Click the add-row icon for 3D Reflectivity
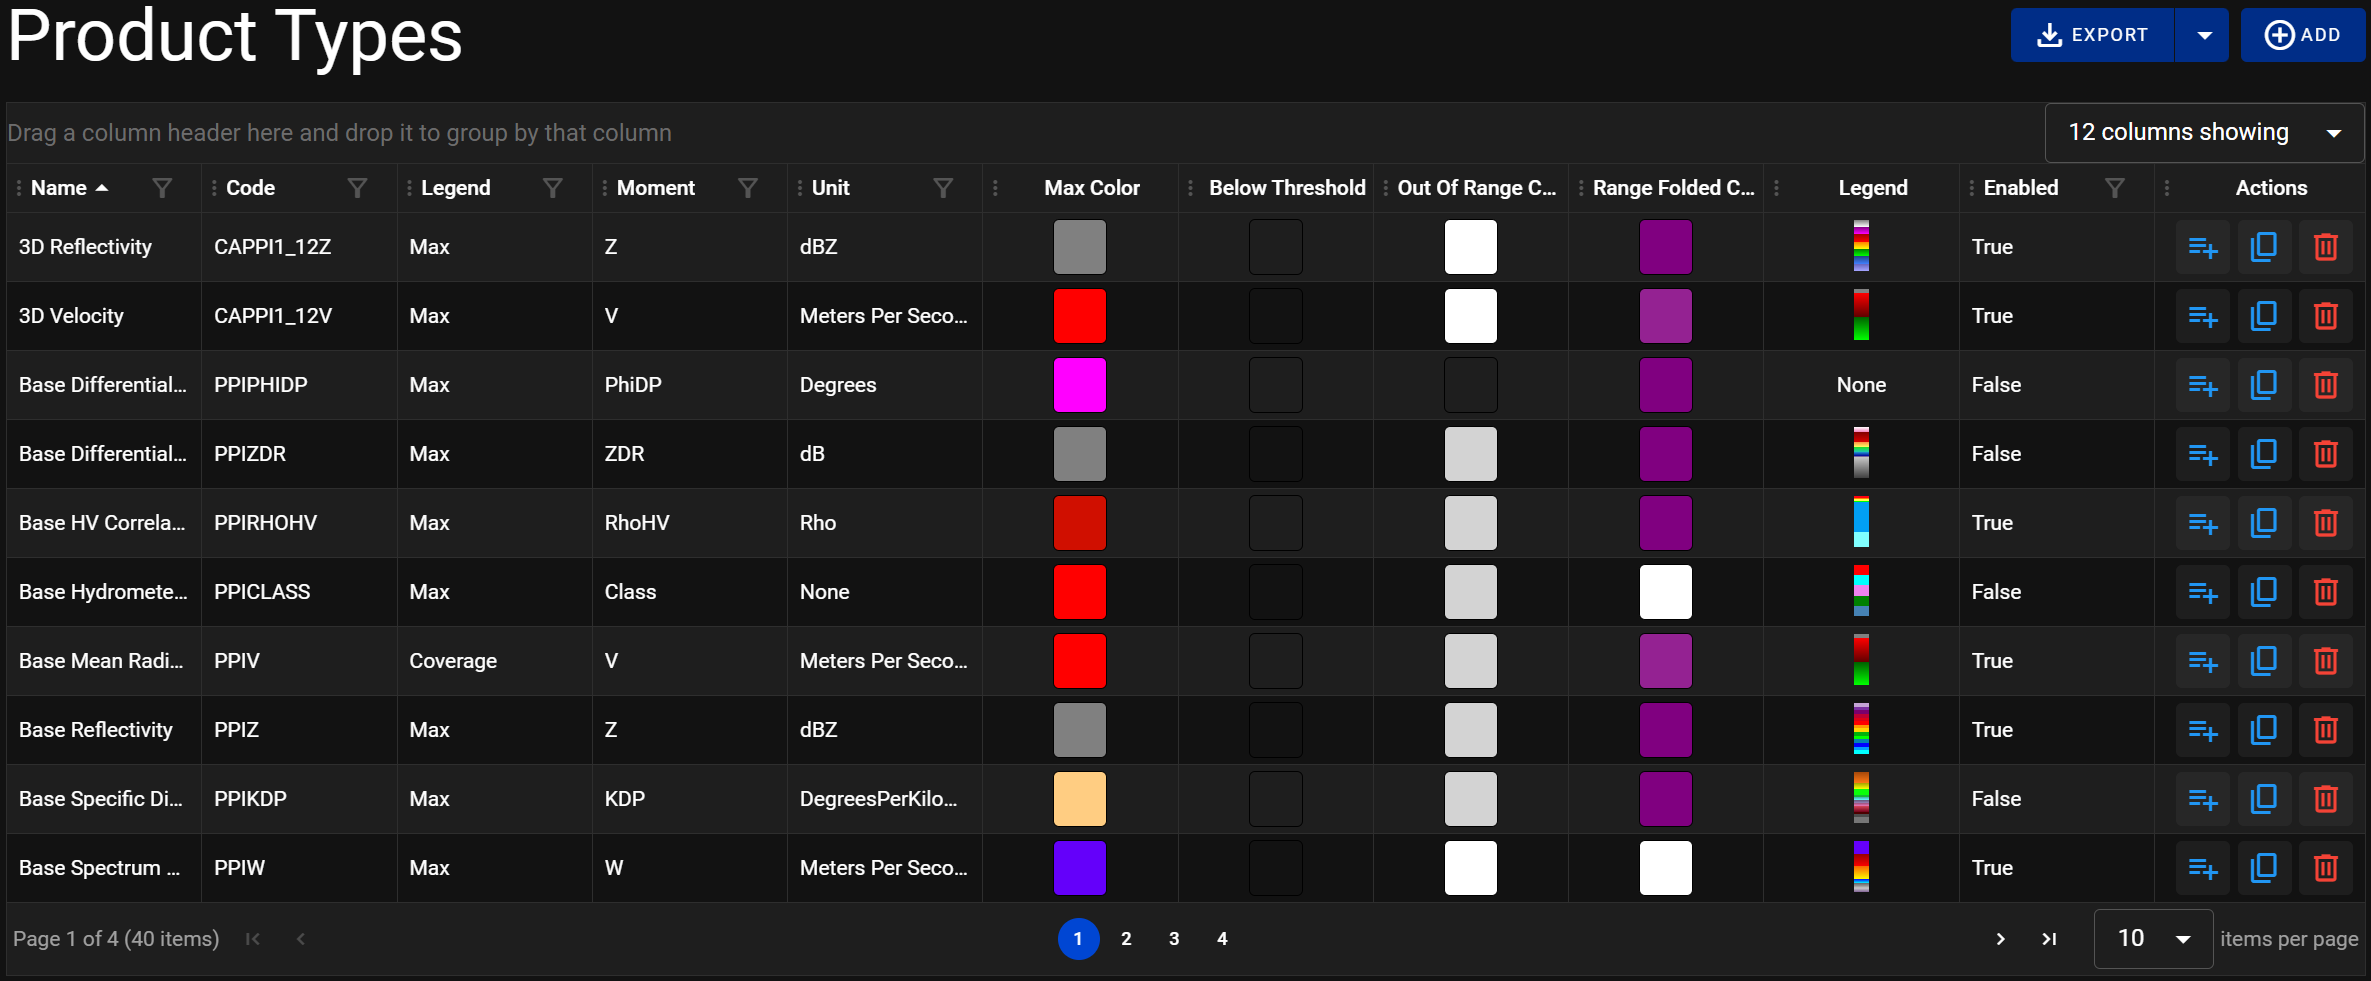 point(2203,247)
